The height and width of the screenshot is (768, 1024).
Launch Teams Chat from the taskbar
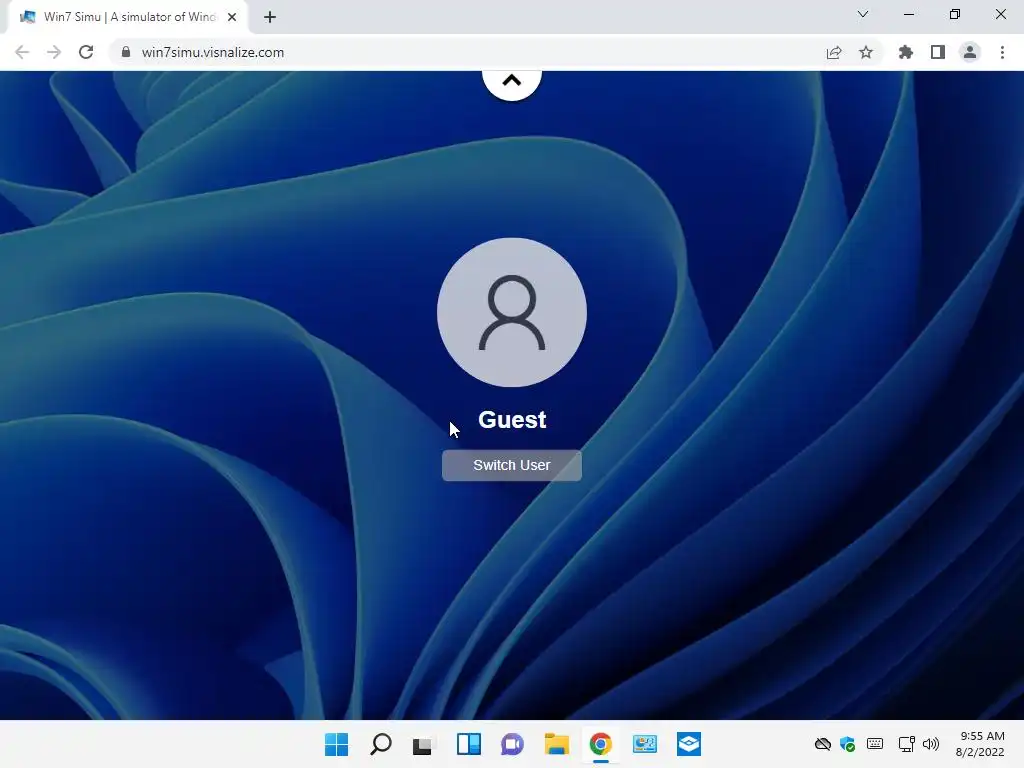click(513, 744)
